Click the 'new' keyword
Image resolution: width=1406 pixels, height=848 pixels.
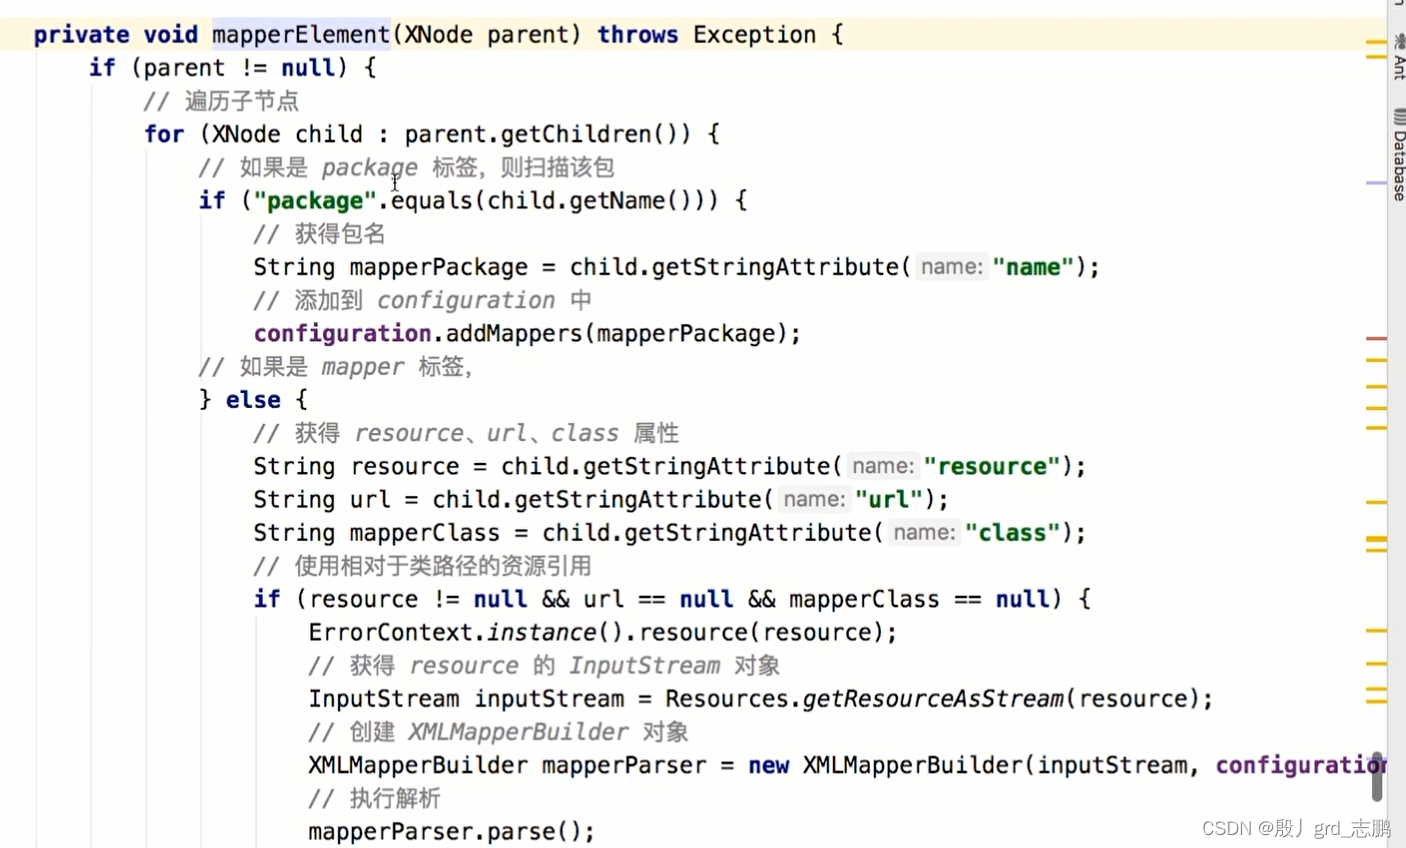click(768, 766)
